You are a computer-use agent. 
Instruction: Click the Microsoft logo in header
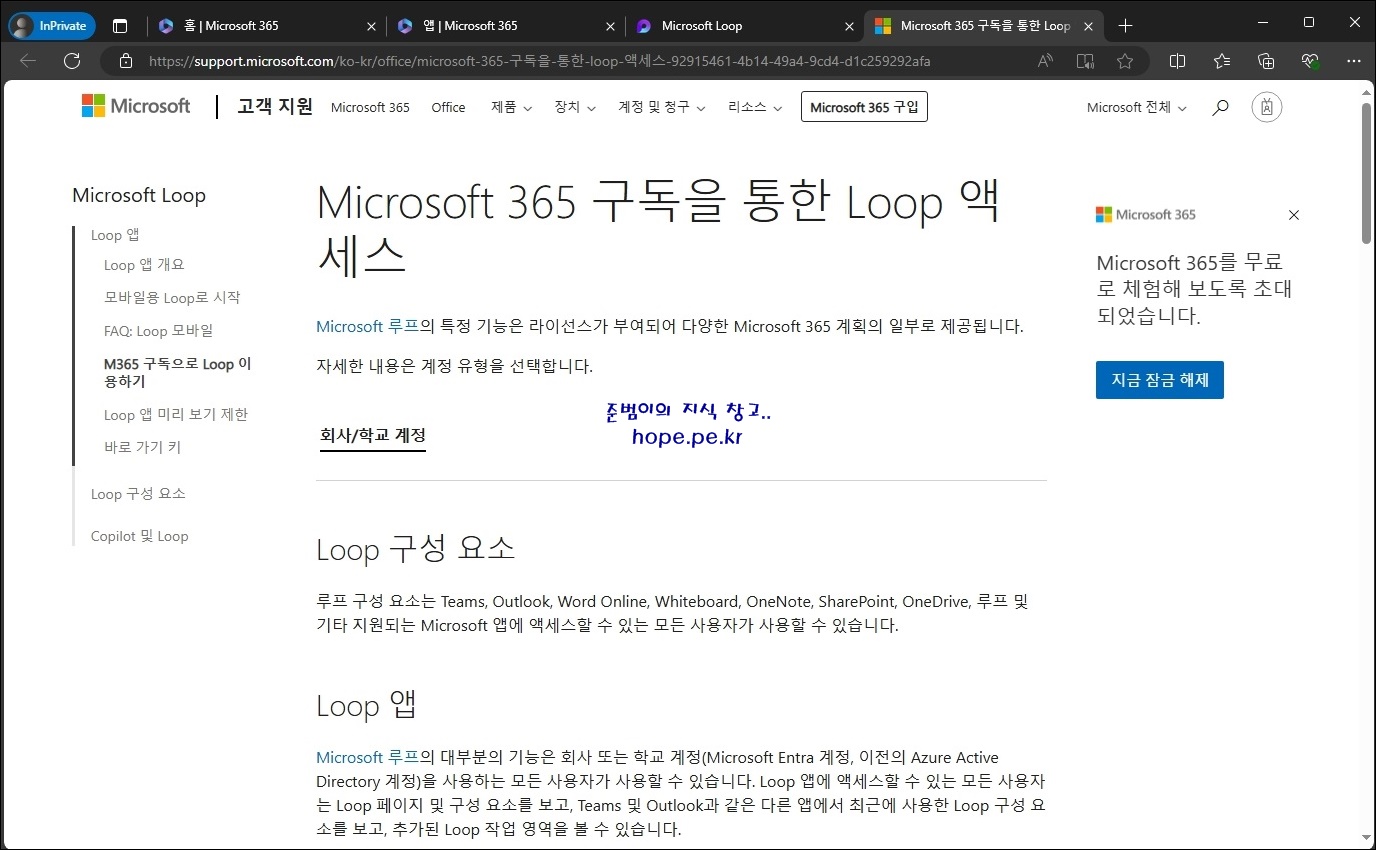[x=136, y=106]
